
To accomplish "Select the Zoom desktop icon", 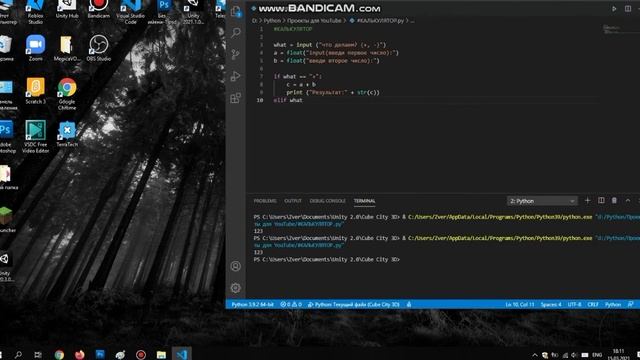I will click(x=36, y=48).
